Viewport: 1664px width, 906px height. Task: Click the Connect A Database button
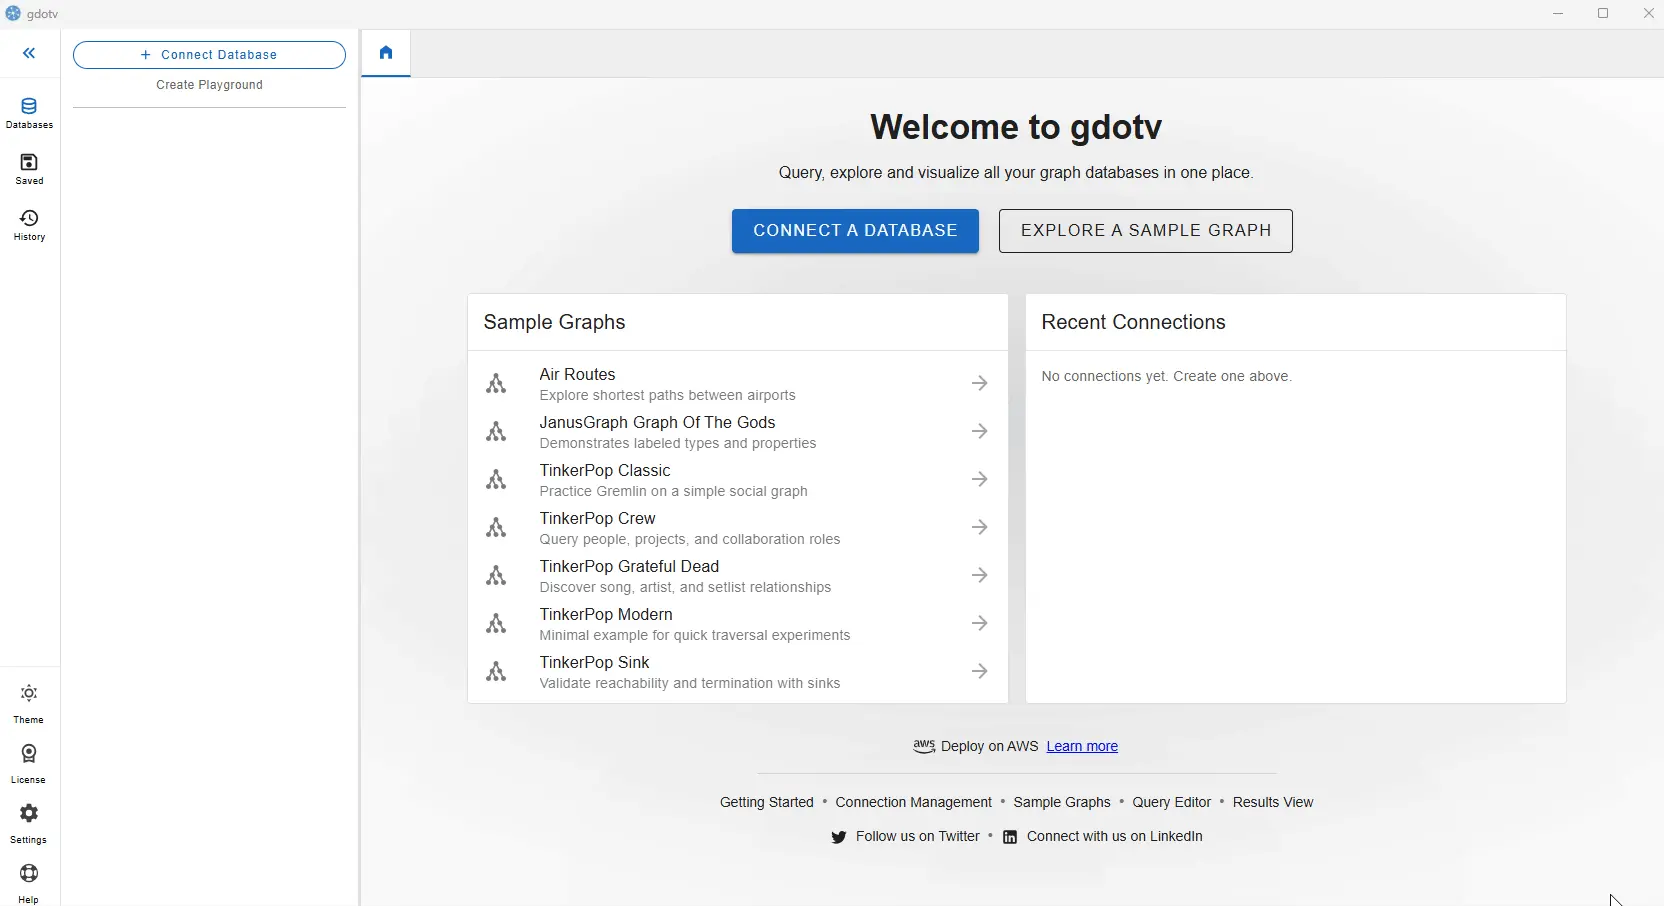(855, 231)
